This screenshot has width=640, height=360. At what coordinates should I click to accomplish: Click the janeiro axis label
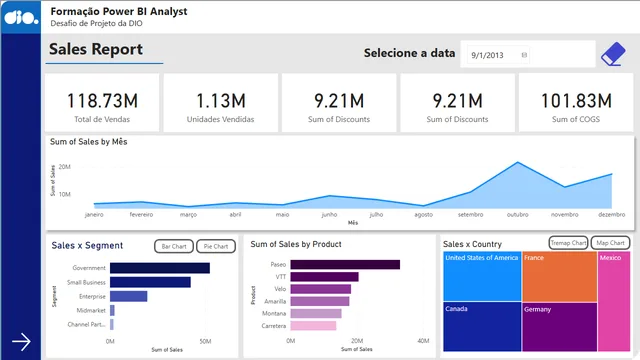tap(94, 214)
